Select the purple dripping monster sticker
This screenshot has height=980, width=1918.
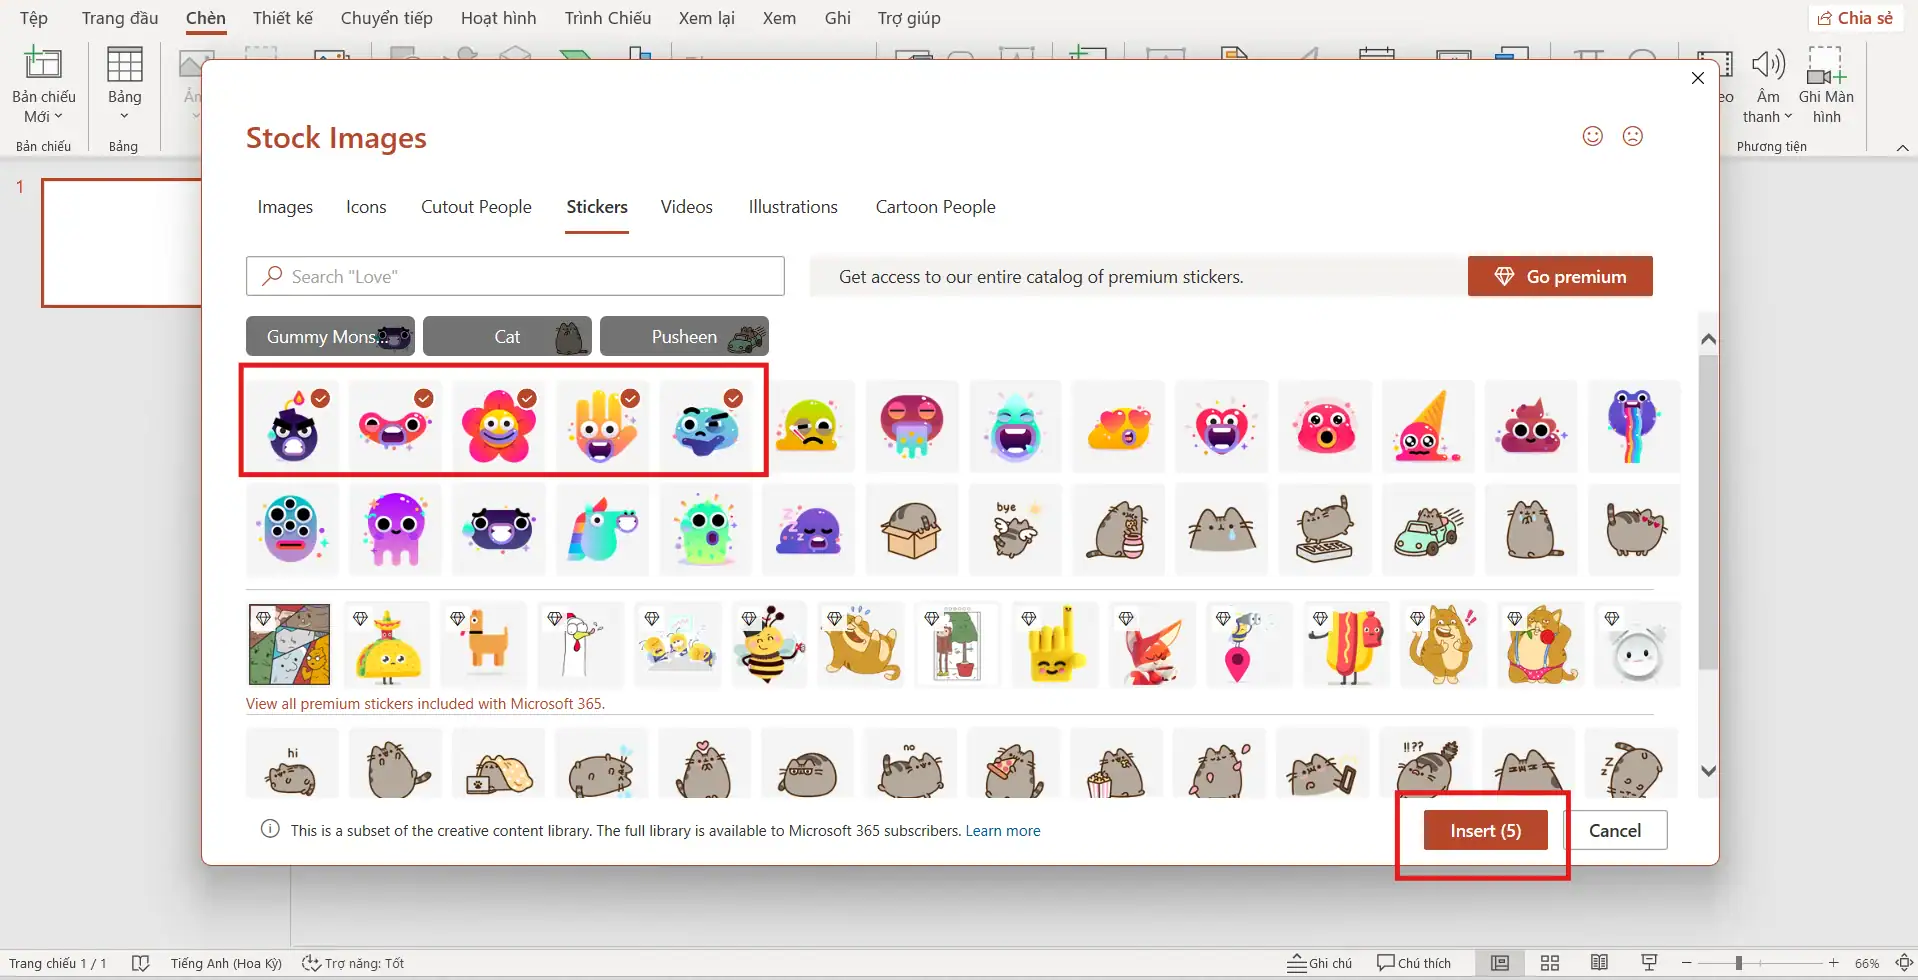point(395,529)
